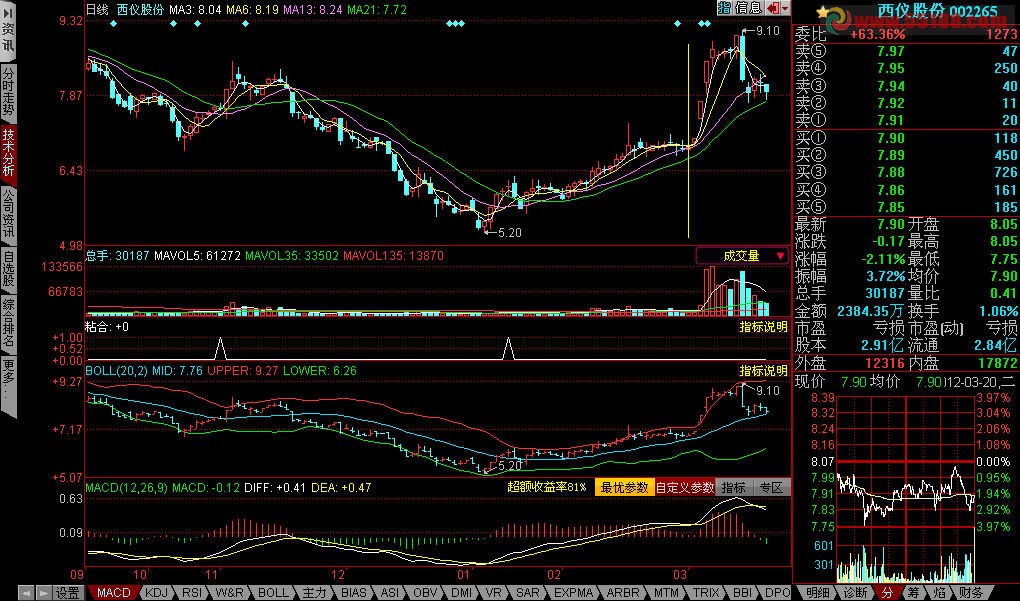
Task: Select the EXPMA indicator tab
Action: pos(573,593)
